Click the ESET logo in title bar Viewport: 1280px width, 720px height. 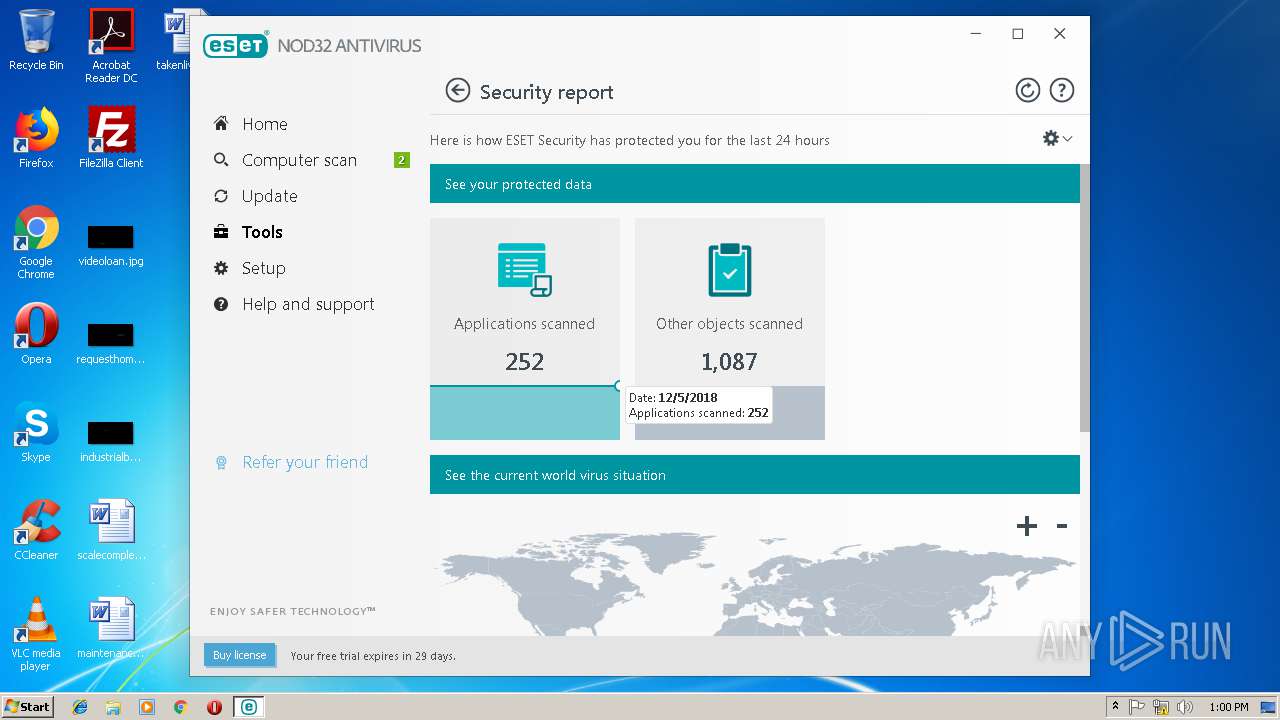(236, 45)
